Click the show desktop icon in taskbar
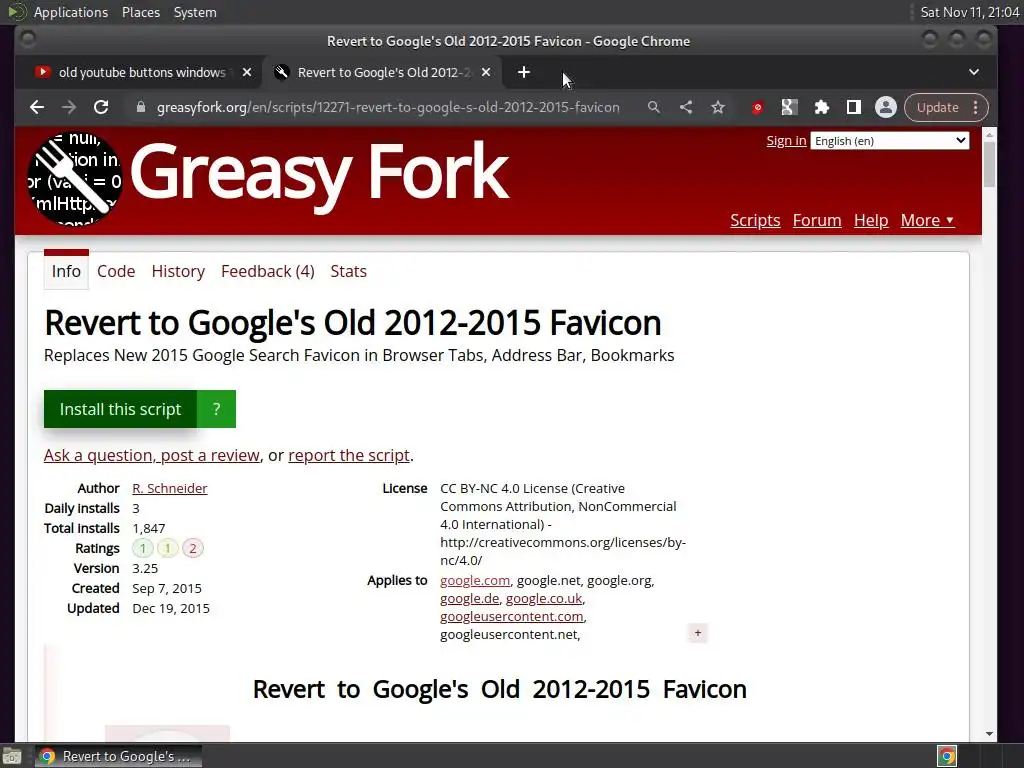 12,756
